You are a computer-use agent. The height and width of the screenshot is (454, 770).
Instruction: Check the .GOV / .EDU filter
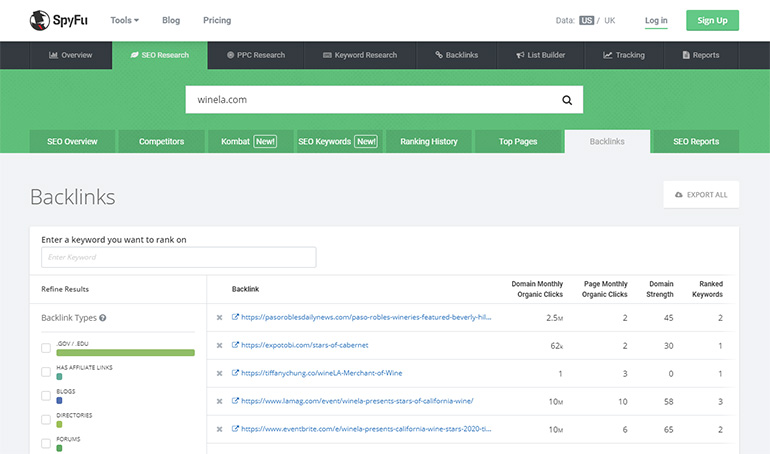(x=46, y=348)
